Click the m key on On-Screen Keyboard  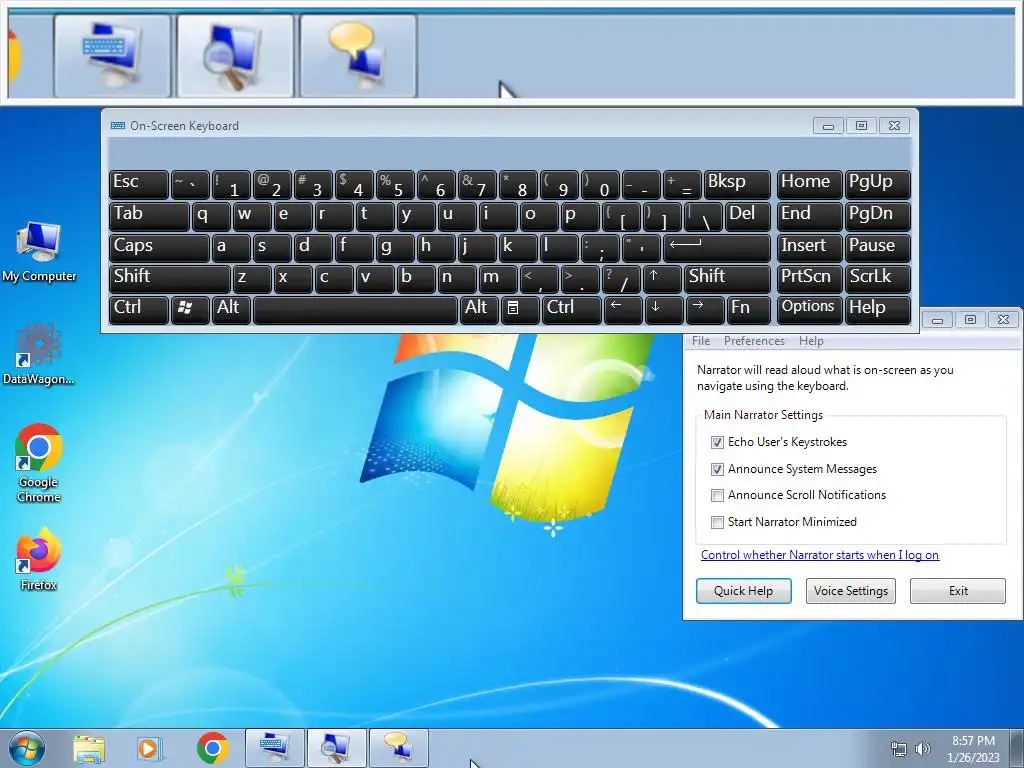(x=498, y=279)
